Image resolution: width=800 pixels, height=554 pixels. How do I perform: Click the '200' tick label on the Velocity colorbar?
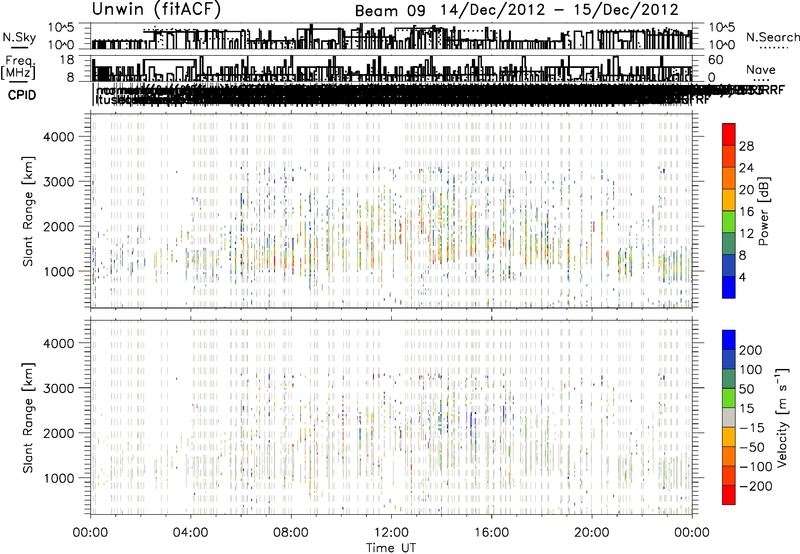751,350
